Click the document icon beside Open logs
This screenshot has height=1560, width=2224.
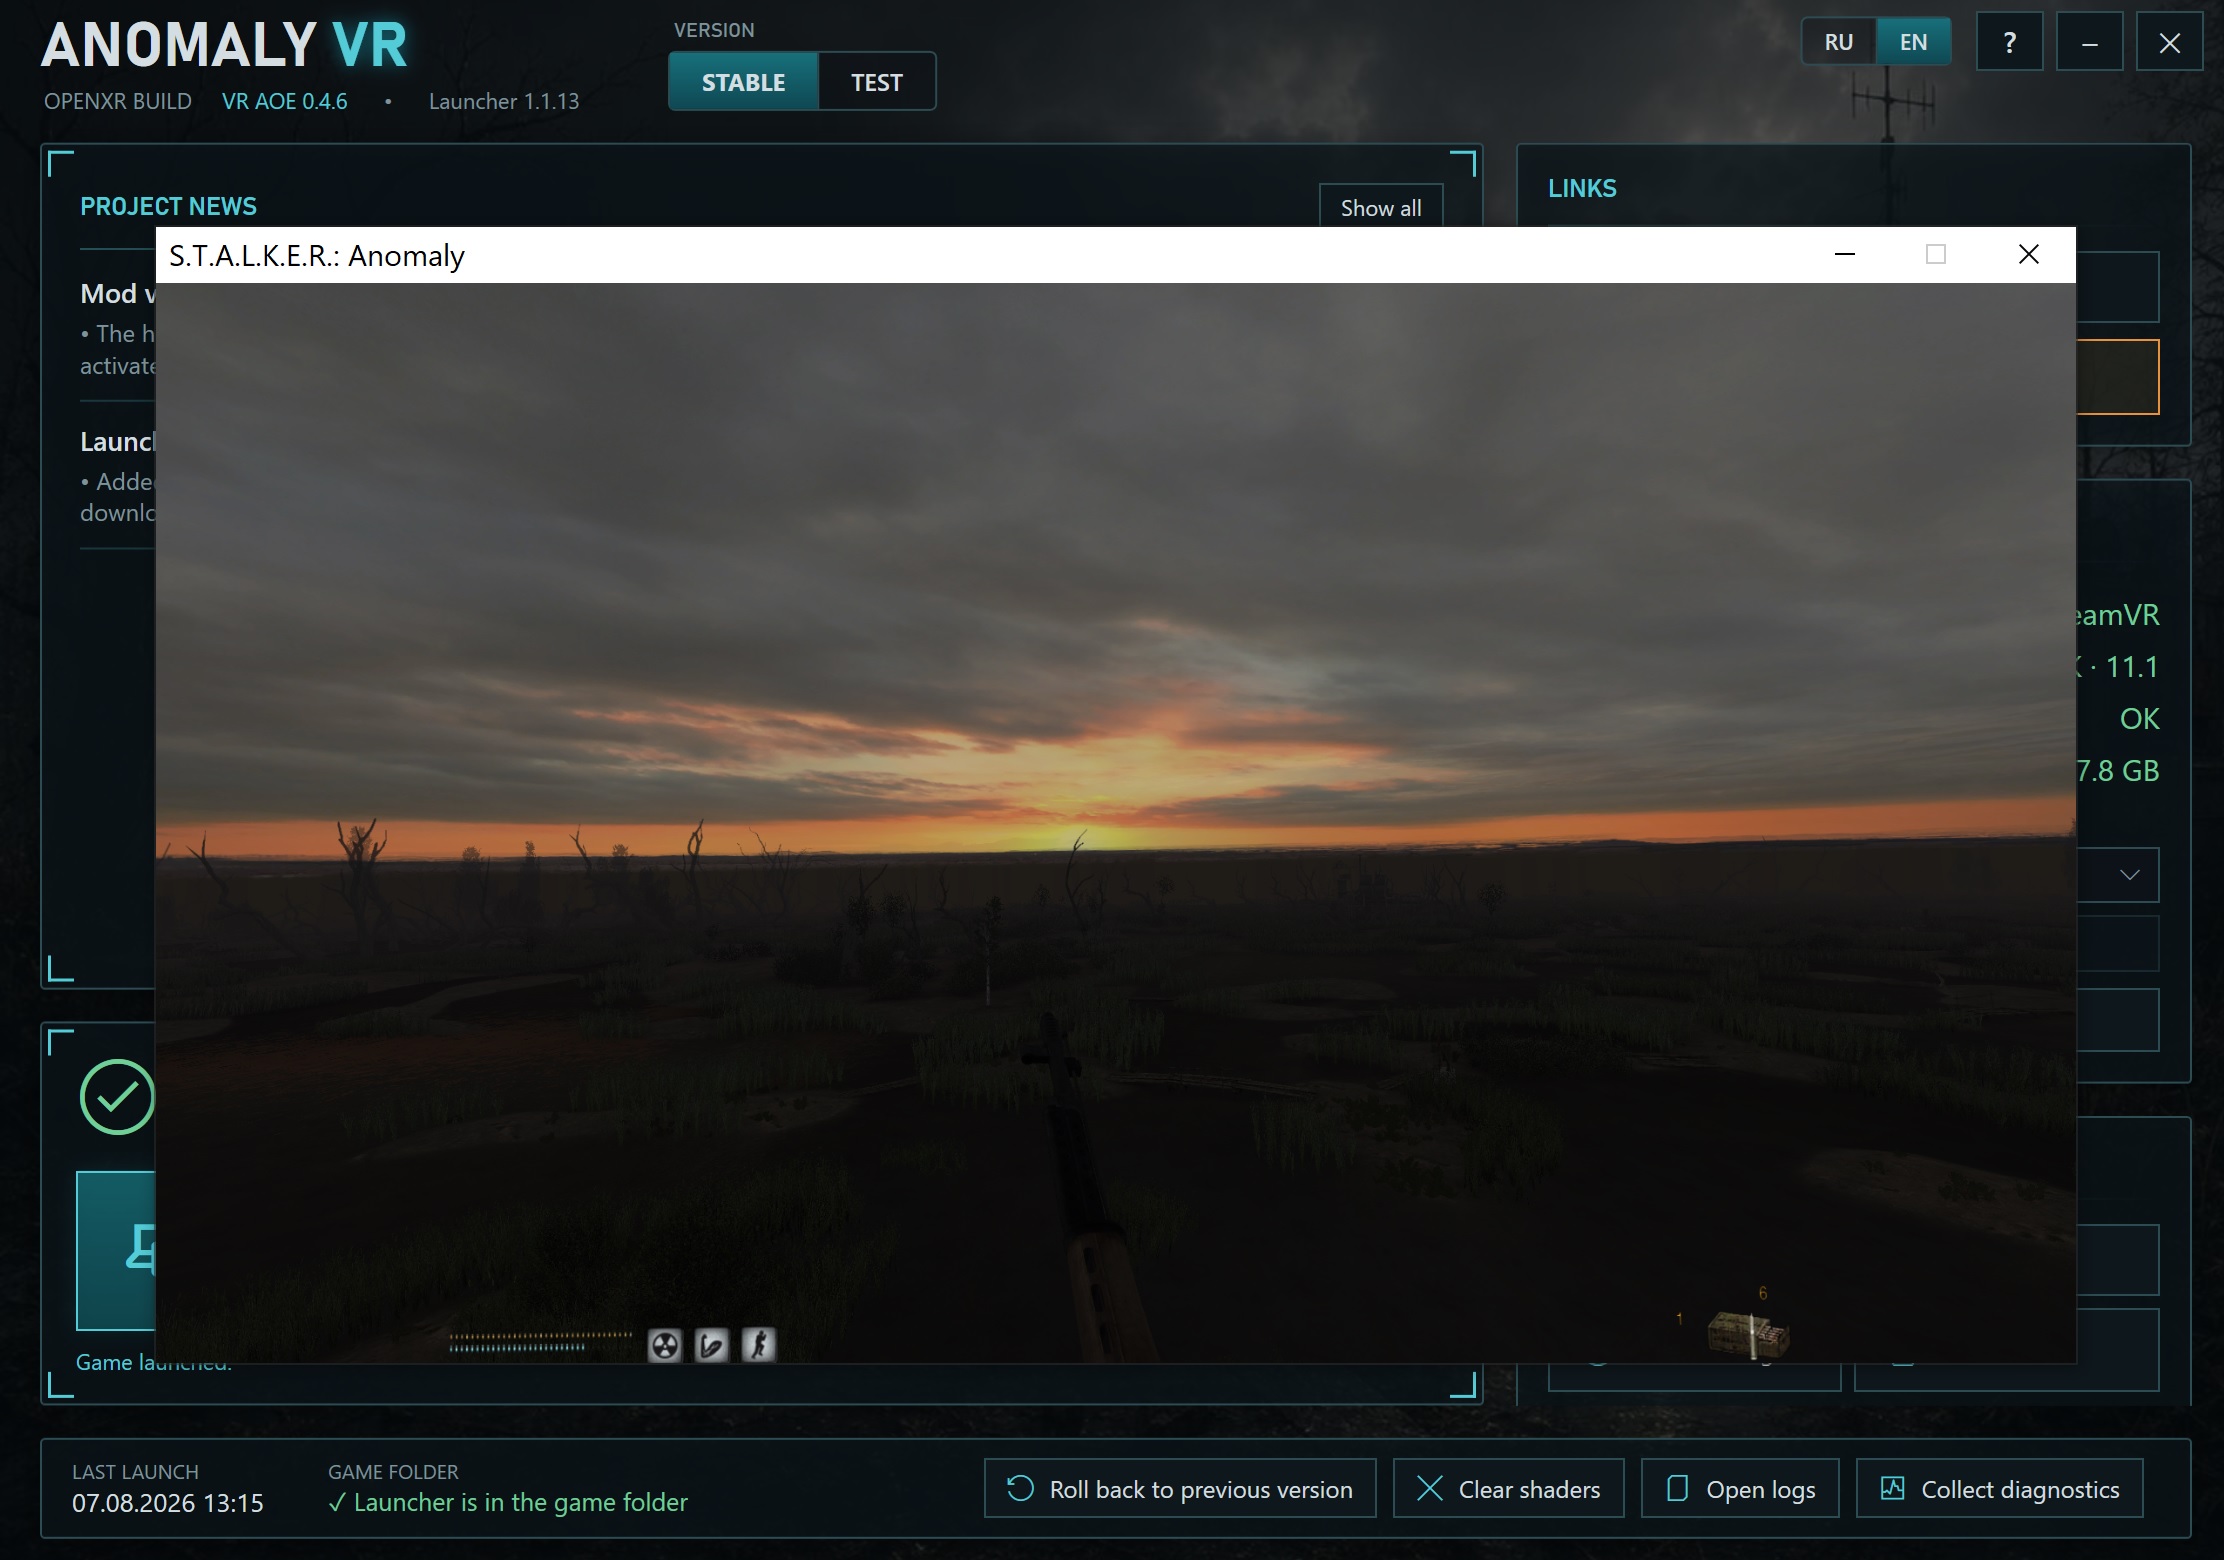point(1678,1489)
